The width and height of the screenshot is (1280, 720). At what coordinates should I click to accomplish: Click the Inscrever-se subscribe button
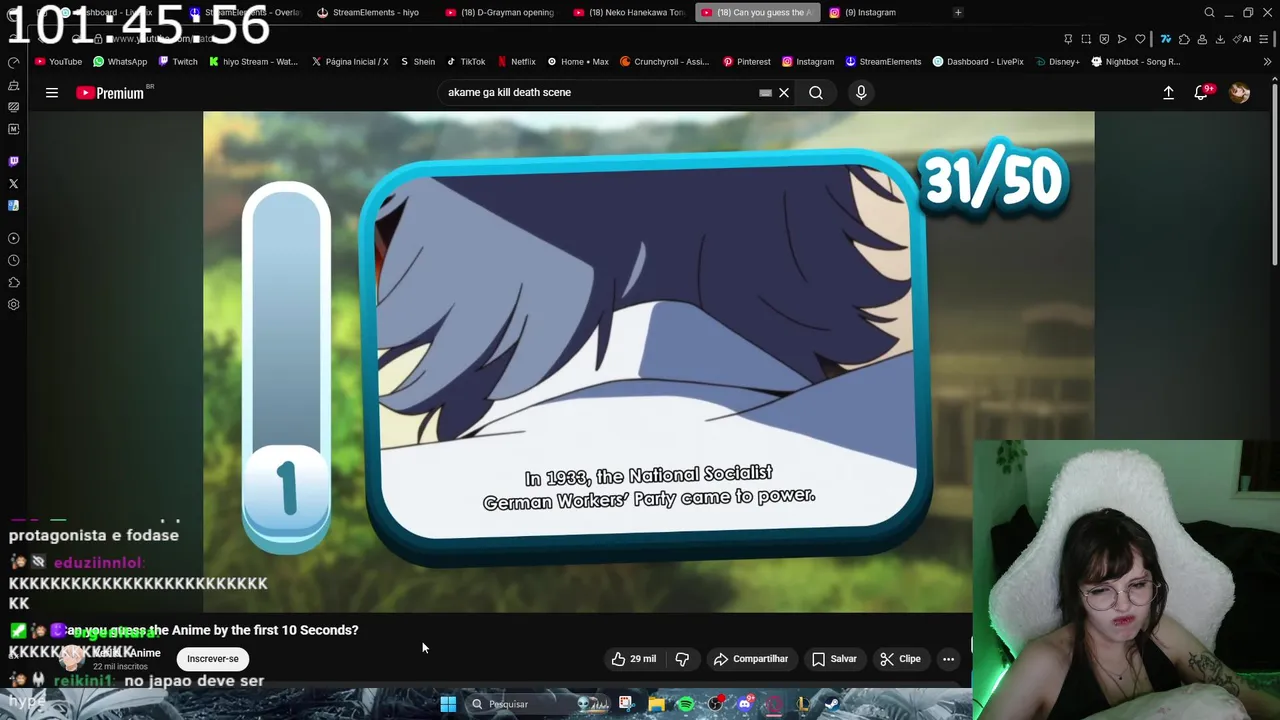point(213,659)
